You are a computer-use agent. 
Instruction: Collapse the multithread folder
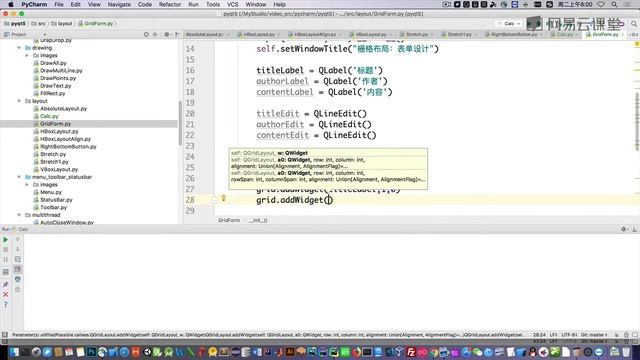[19, 215]
